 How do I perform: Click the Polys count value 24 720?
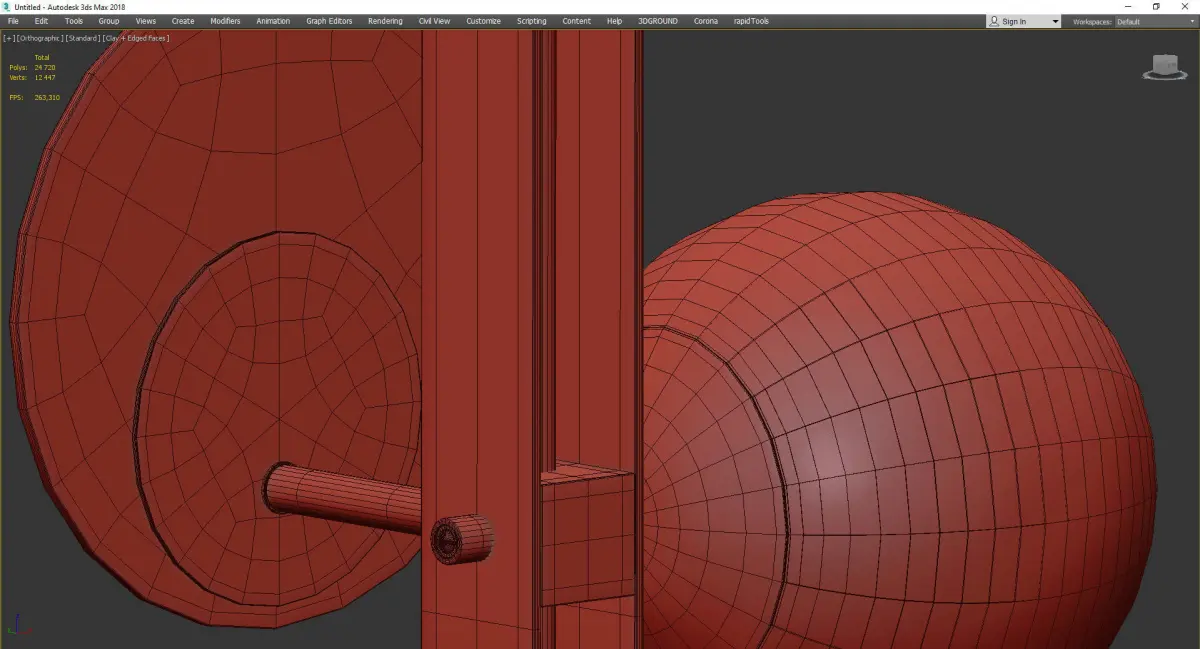45,67
